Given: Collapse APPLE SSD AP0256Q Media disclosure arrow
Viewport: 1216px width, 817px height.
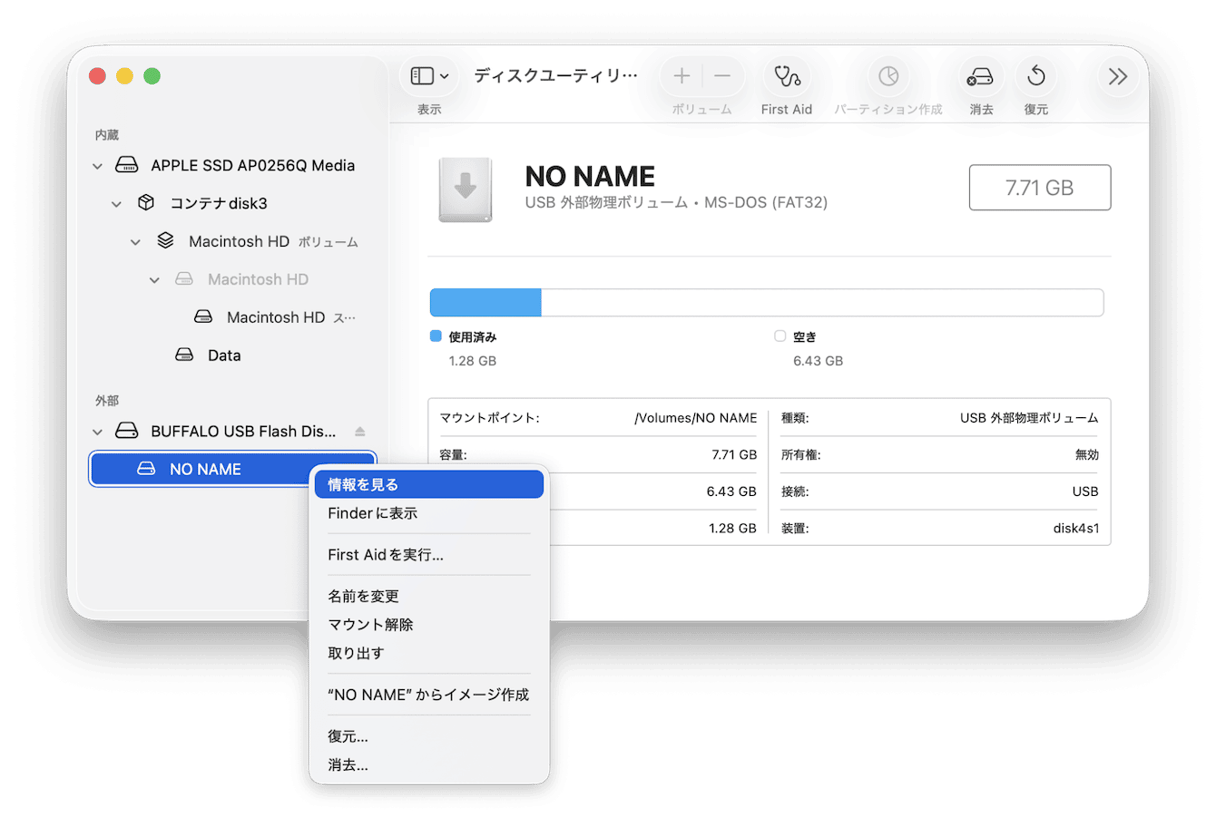Looking at the screenshot, I should tap(98, 166).
